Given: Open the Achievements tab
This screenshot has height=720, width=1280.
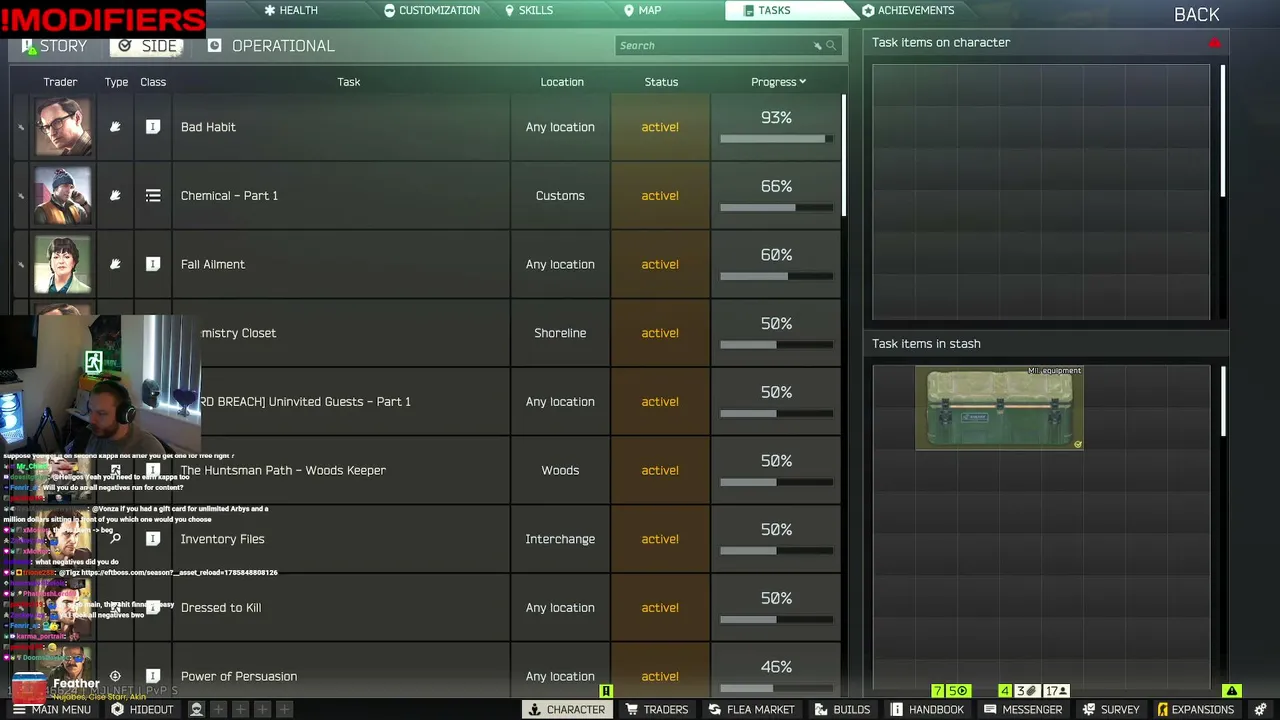Looking at the screenshot, I should tap(908, 10).
